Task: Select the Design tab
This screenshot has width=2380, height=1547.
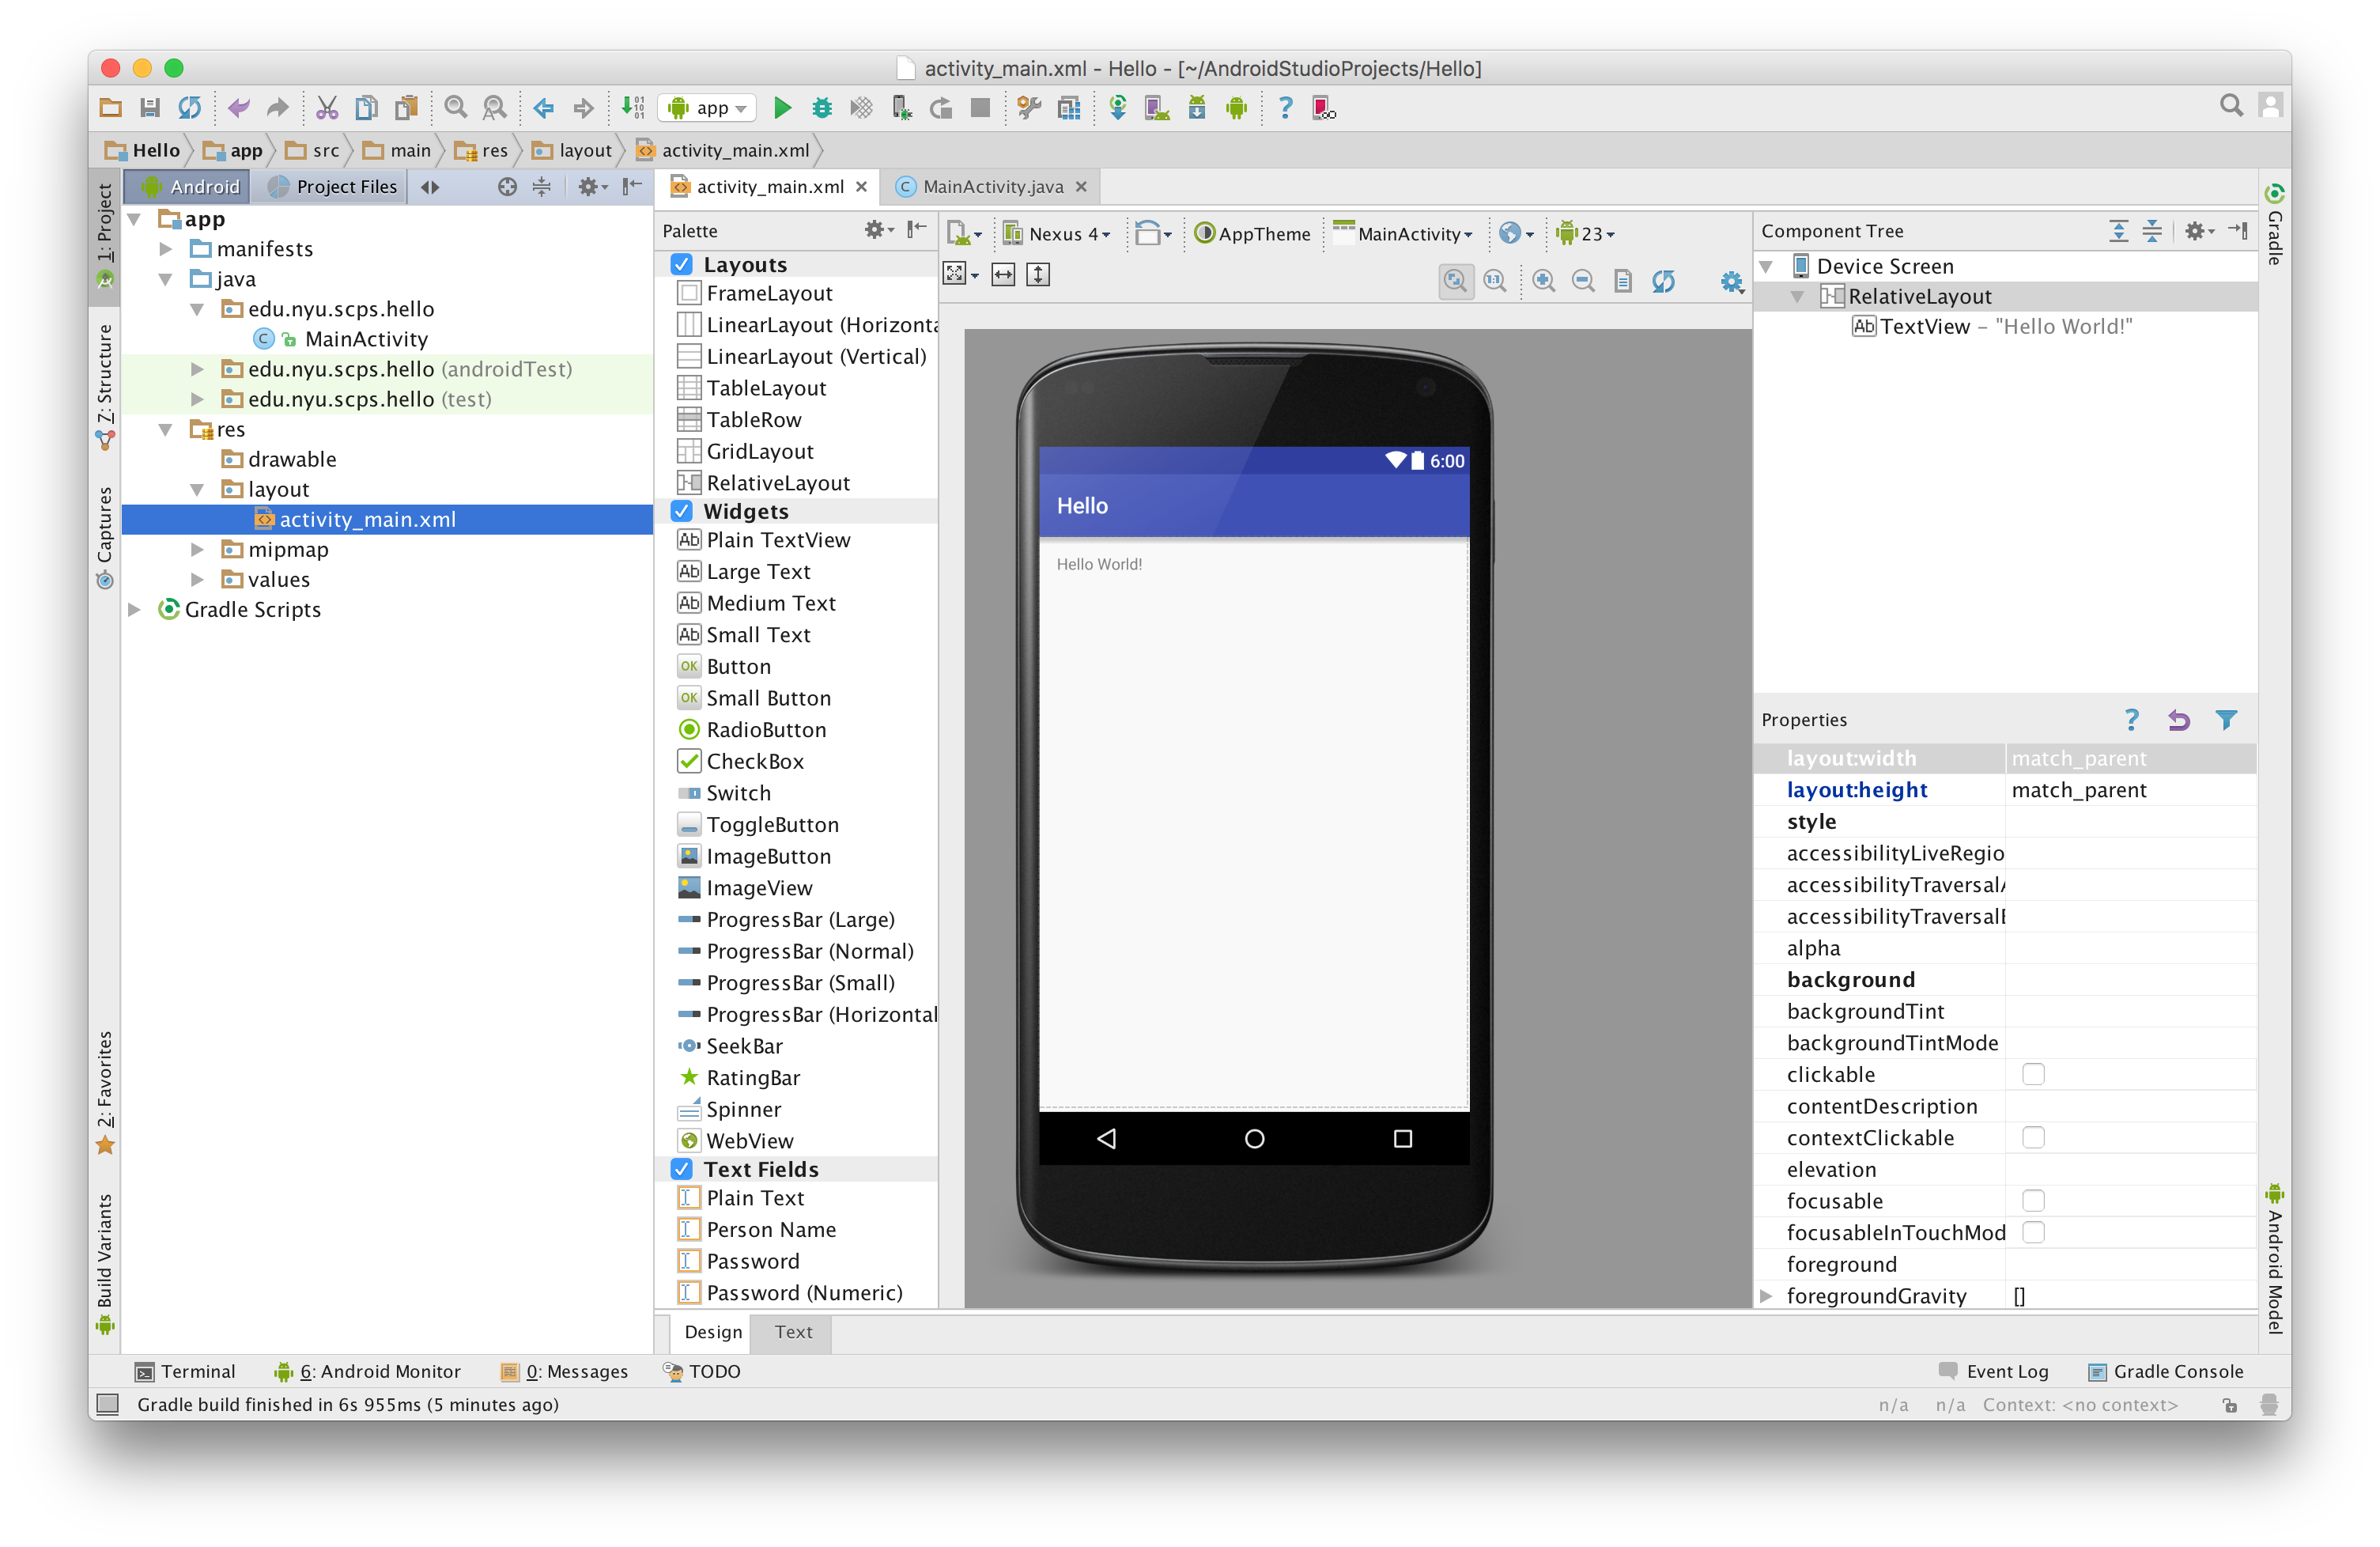Action: (x=713, y=1332)
